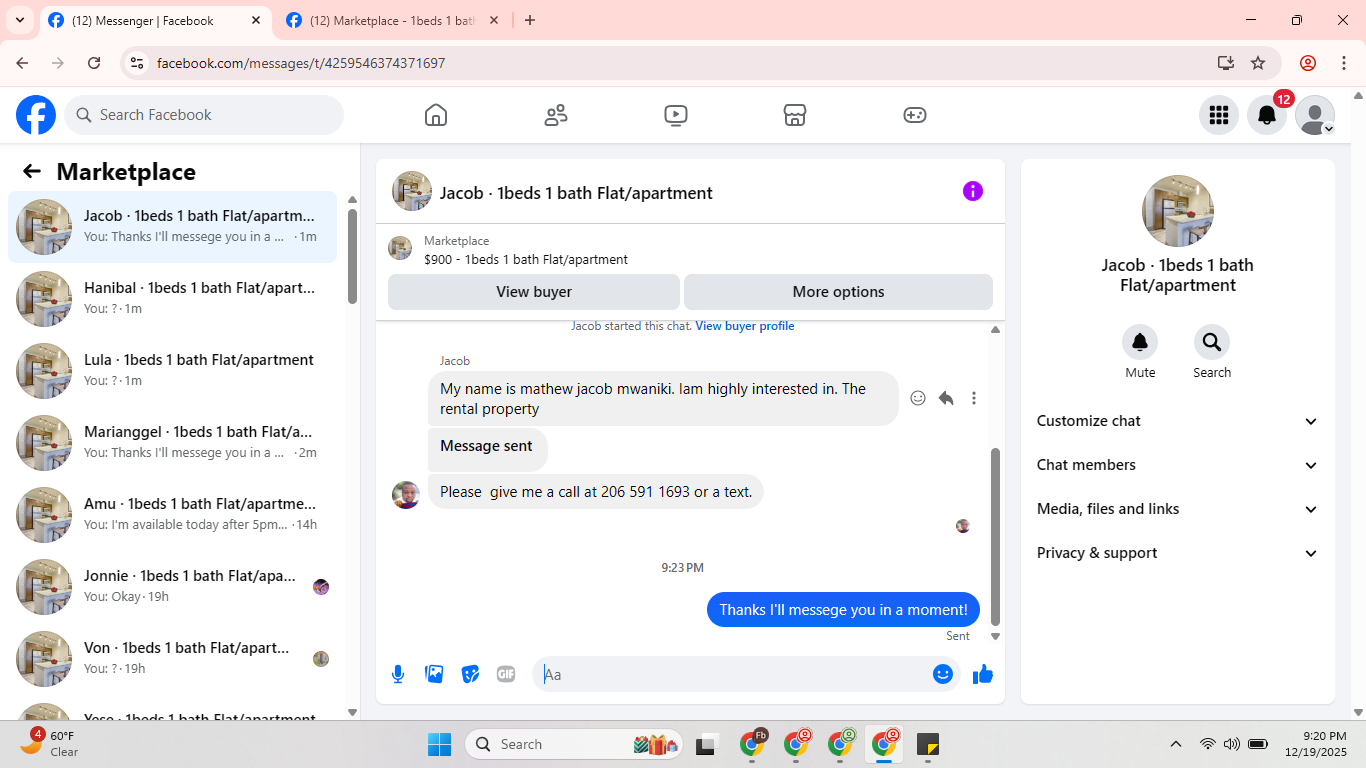The image size is (1366, 768).
Task: Open Hanibal conversation in list
Action: 172,299
